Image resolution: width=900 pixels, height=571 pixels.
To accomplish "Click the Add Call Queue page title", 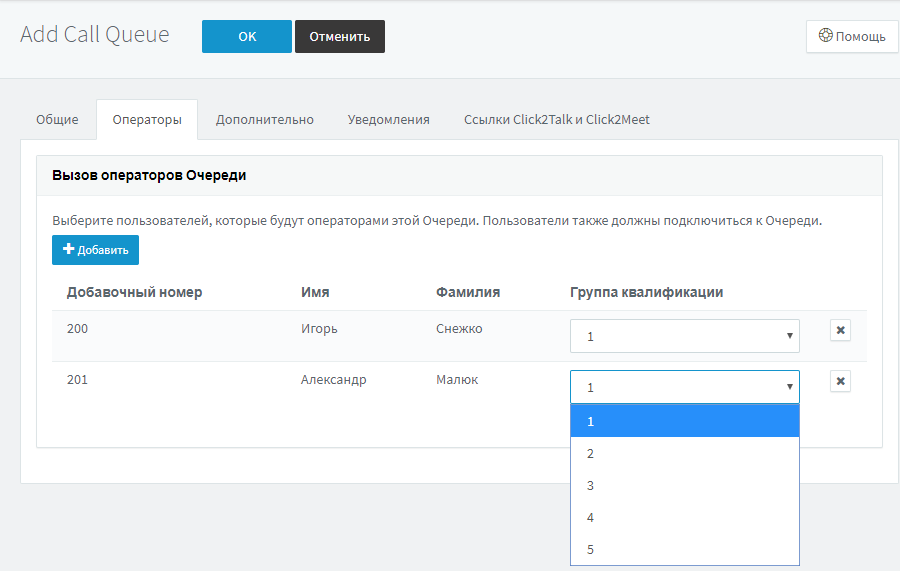I will (95, 34).
